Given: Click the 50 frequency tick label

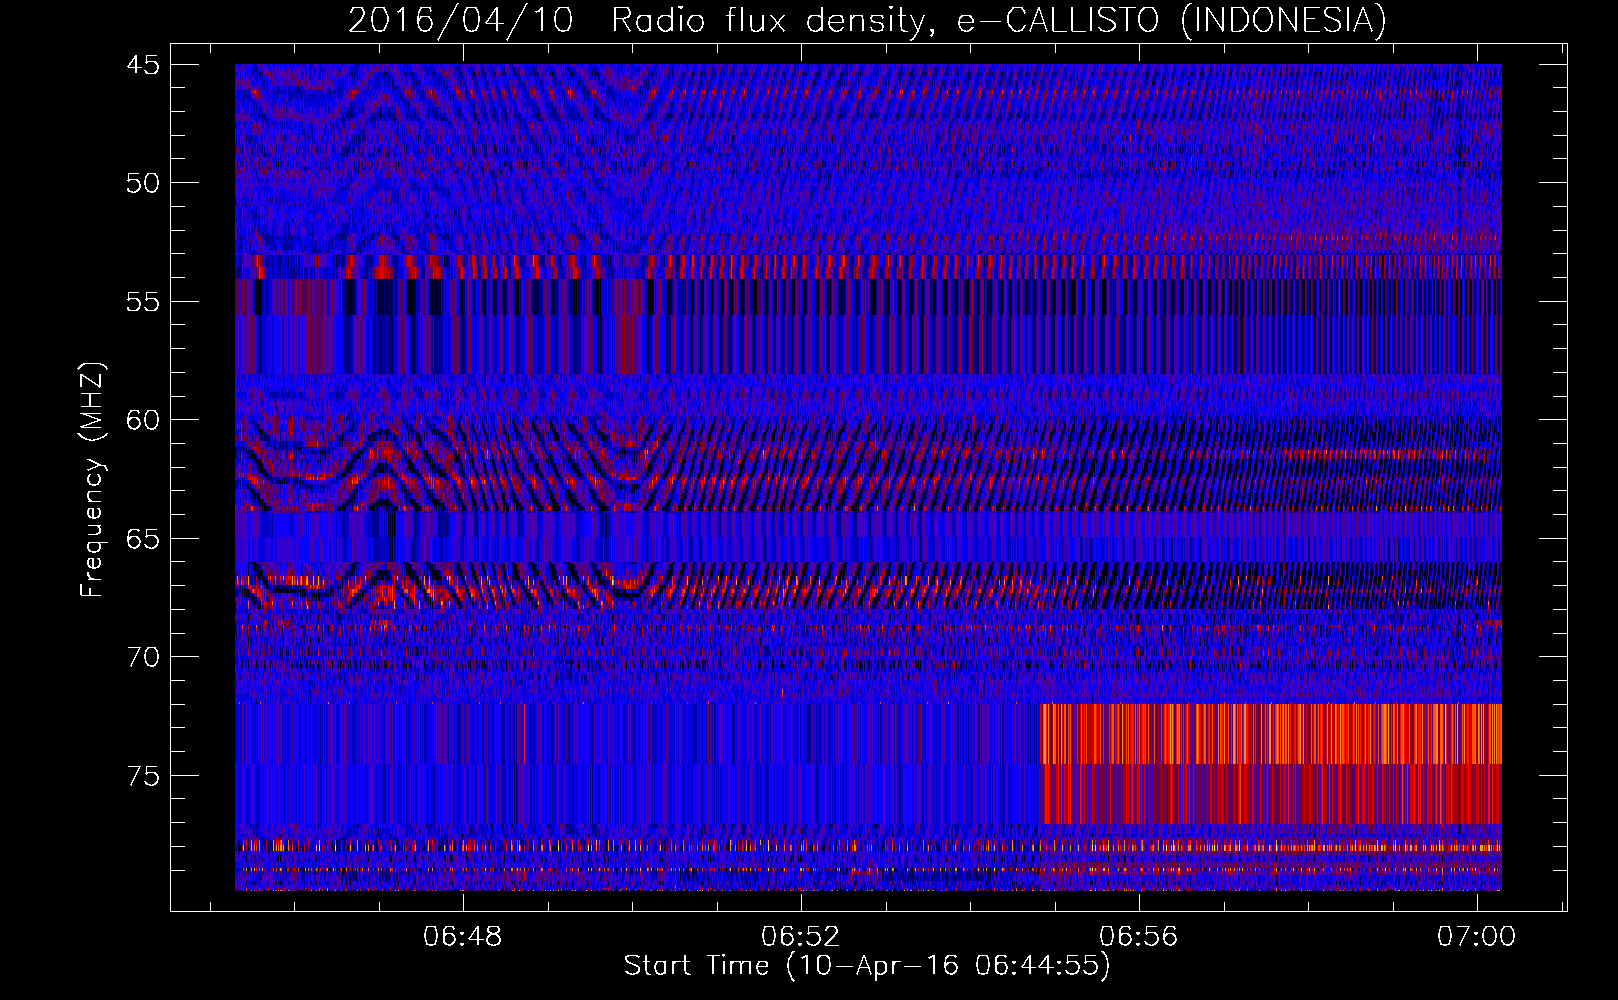Looking at the screenshot, I should click(142, 183).
